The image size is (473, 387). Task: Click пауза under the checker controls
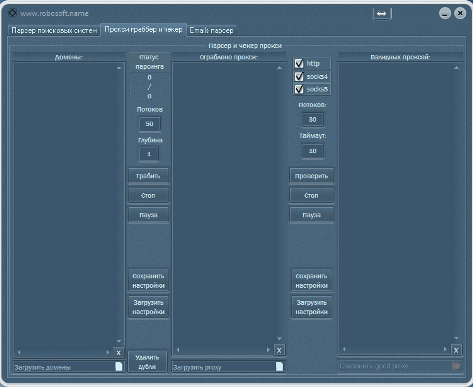[x=311, y=215]
